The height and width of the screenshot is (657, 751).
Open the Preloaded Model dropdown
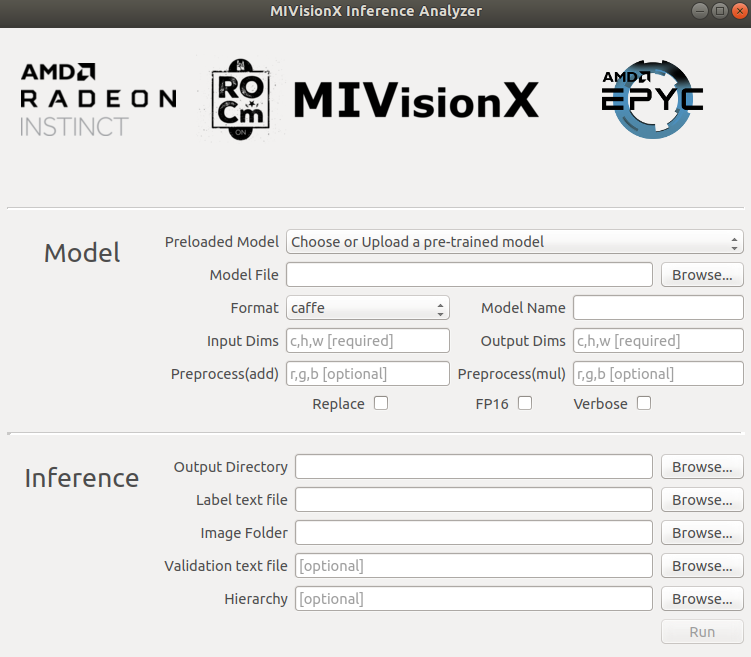click(514, 242)
